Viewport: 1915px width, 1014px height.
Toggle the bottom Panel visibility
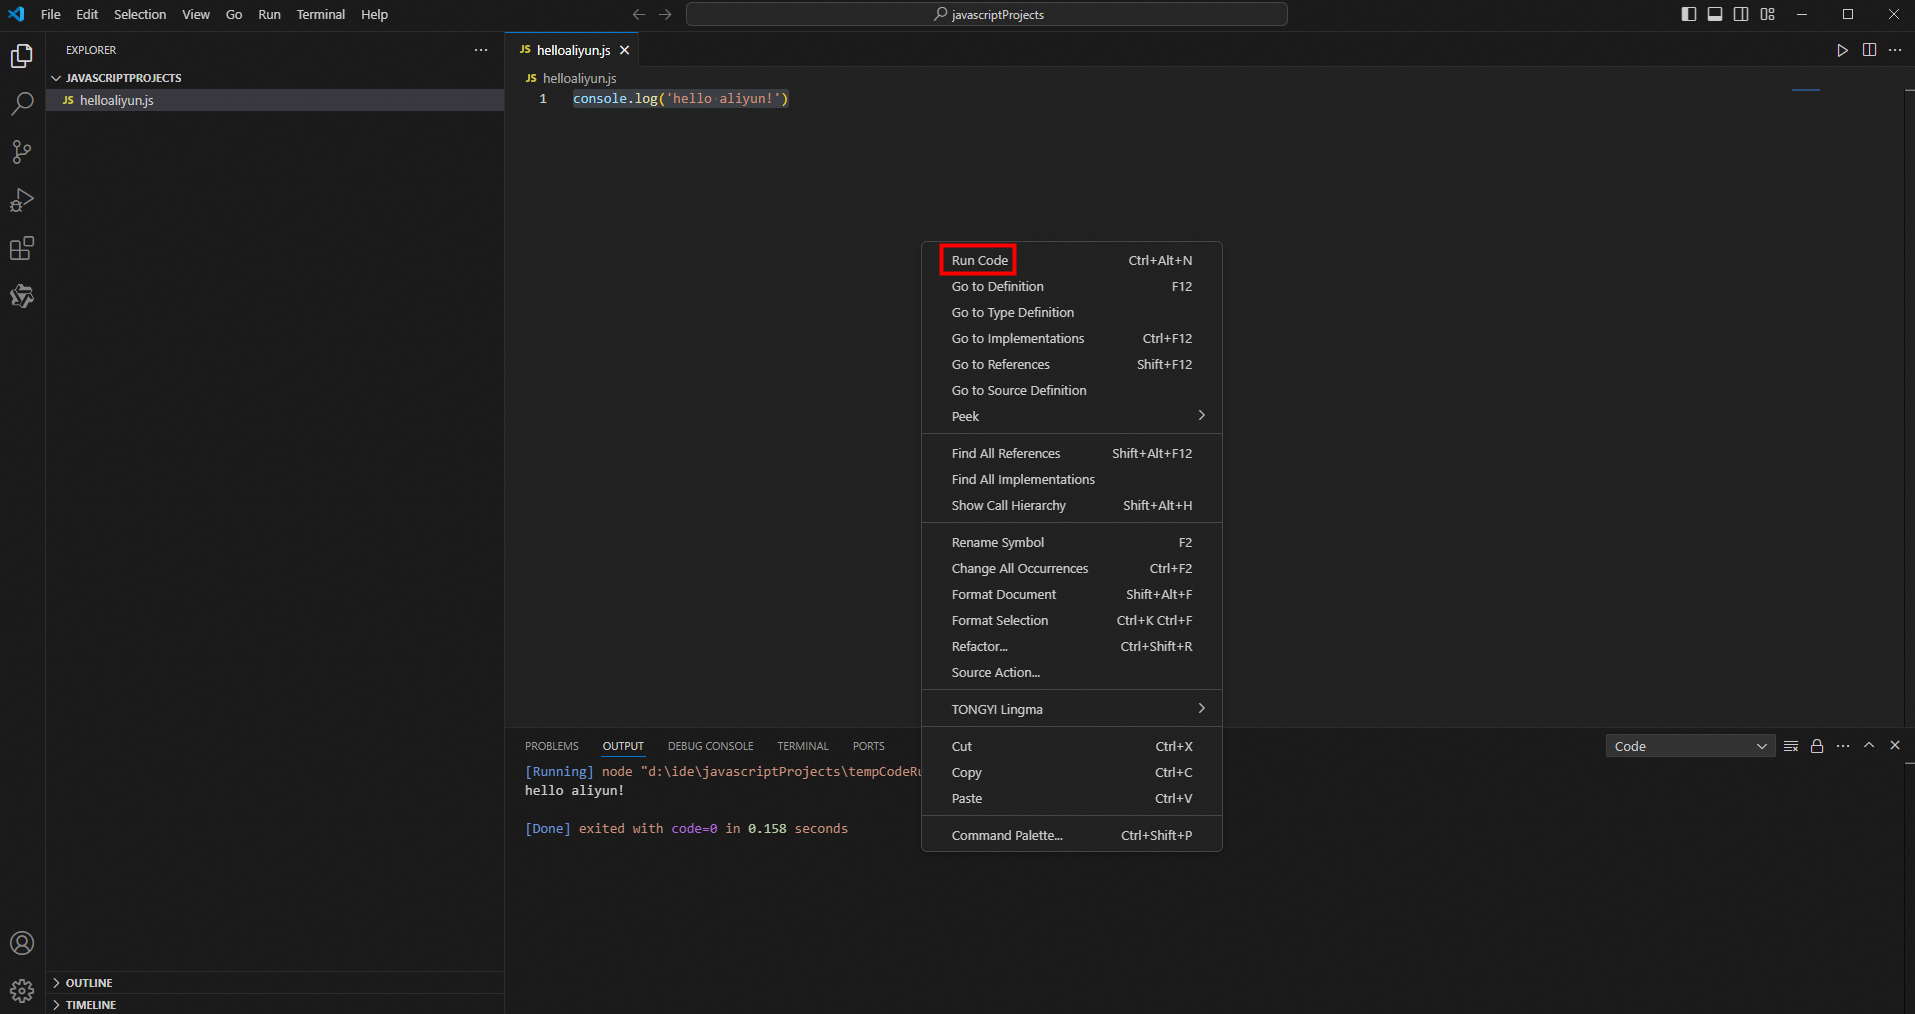pos(1715,14)
